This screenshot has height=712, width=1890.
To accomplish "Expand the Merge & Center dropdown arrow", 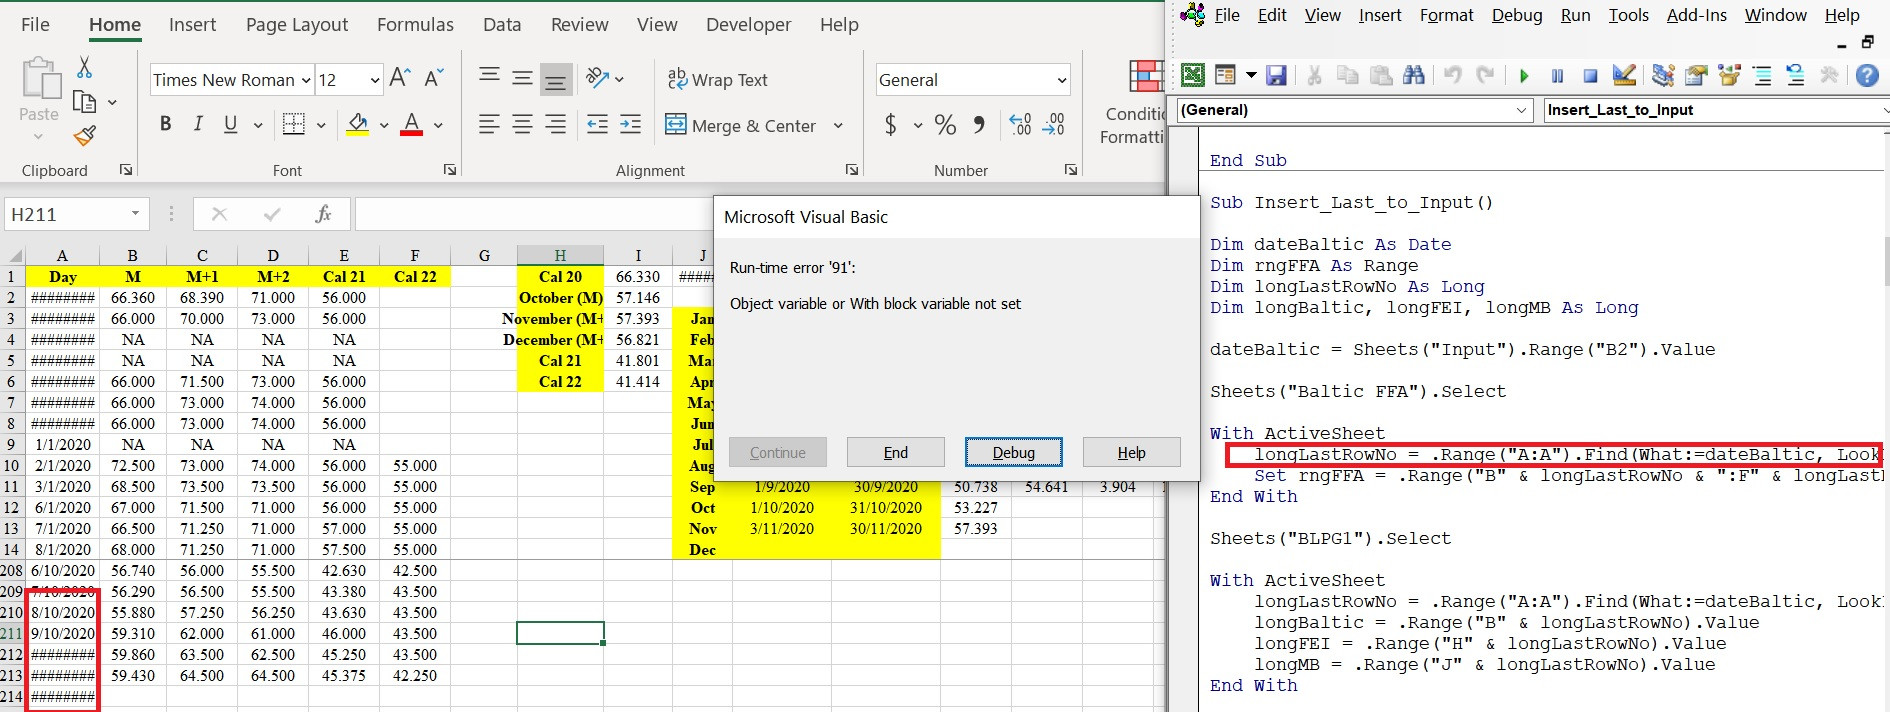I will click(x=838, y=125).
